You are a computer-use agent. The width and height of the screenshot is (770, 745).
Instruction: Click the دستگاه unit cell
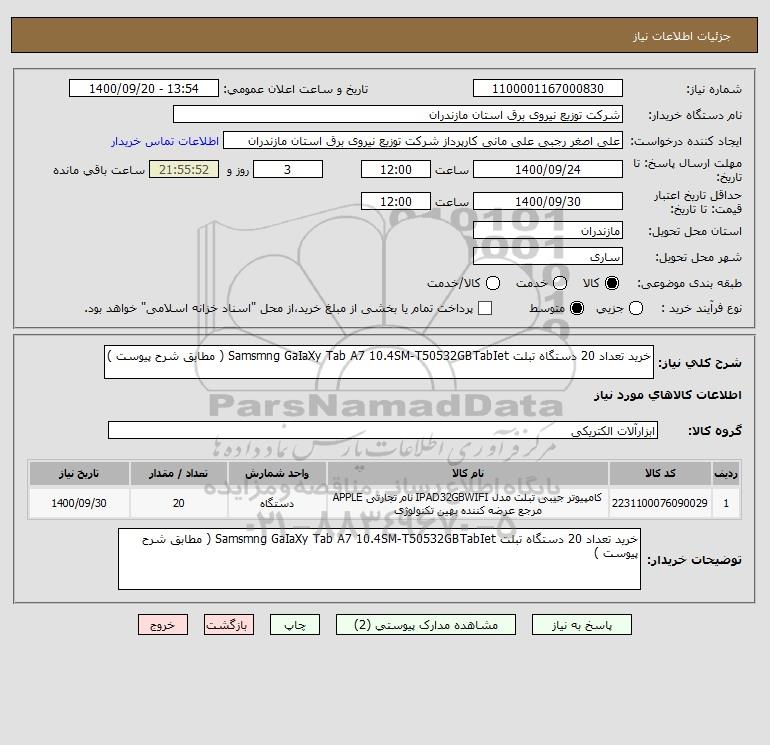[x=277, y=503]
